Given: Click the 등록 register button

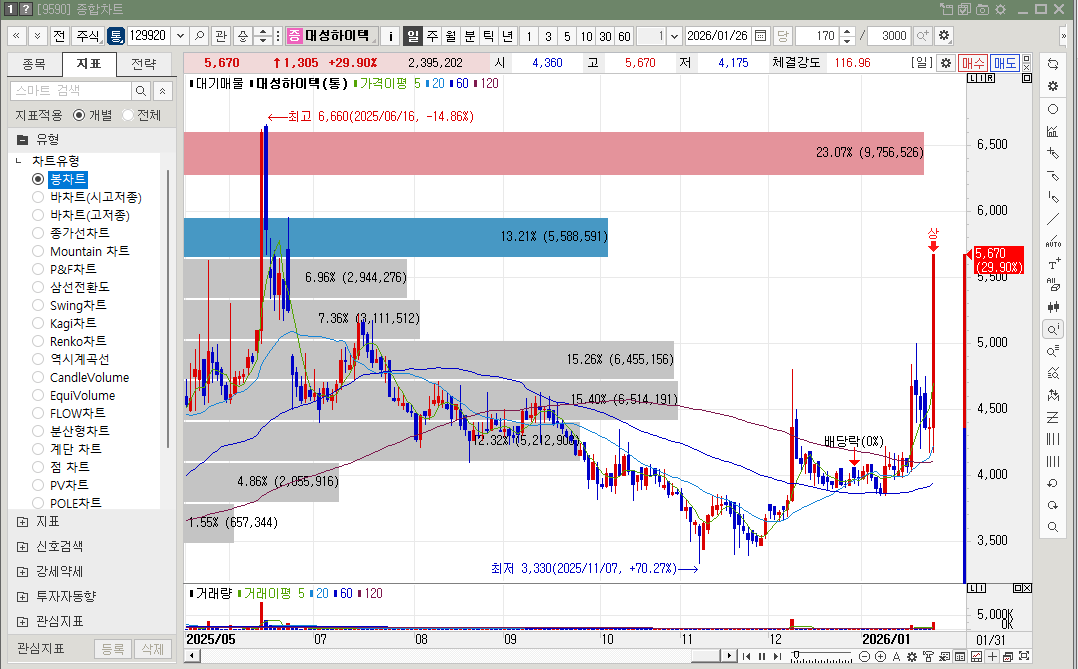Looking at the screenshot, I should click(113, 648).
